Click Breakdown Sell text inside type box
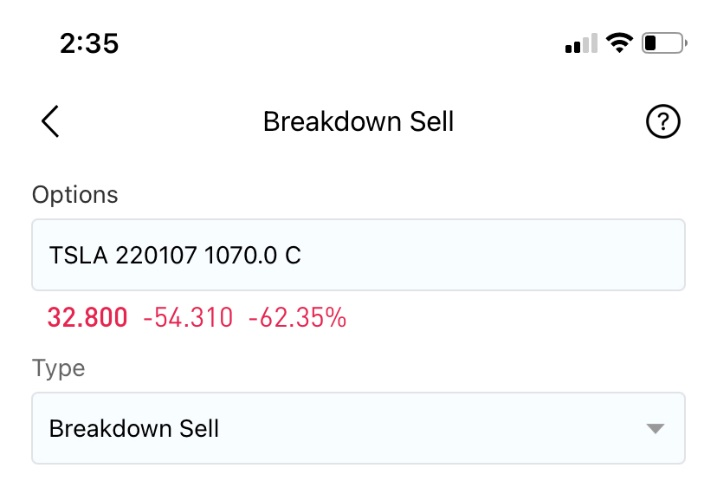The image size is (717, 494). (x=134, y=429)
